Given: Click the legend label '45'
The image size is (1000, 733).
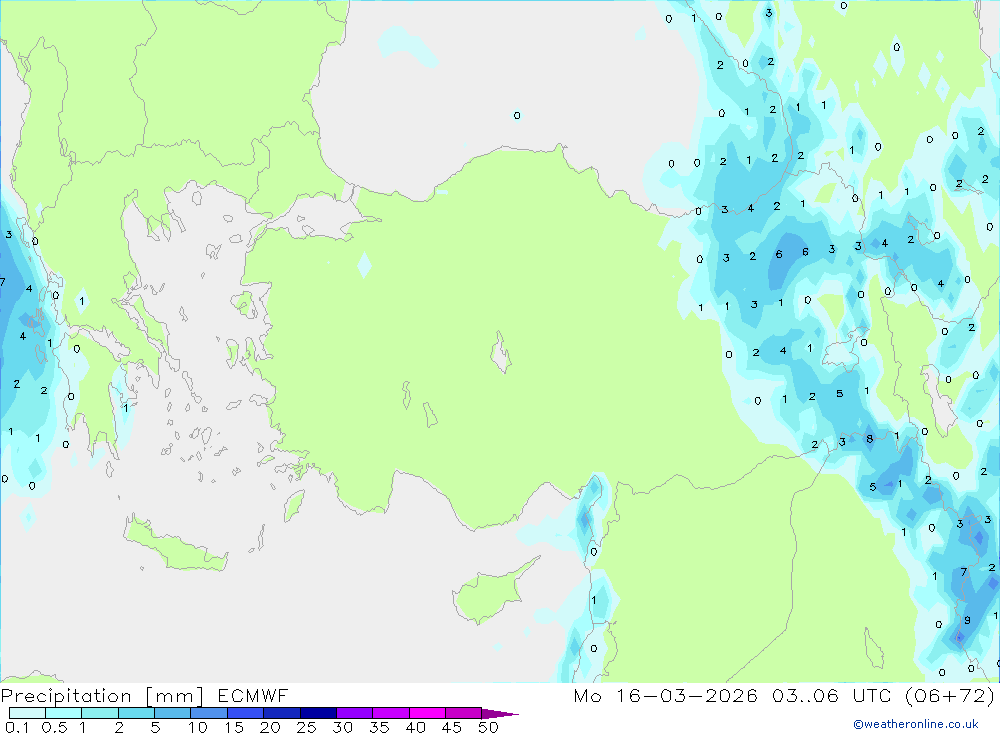Looking at the screenshot, I should coord(452,727).
